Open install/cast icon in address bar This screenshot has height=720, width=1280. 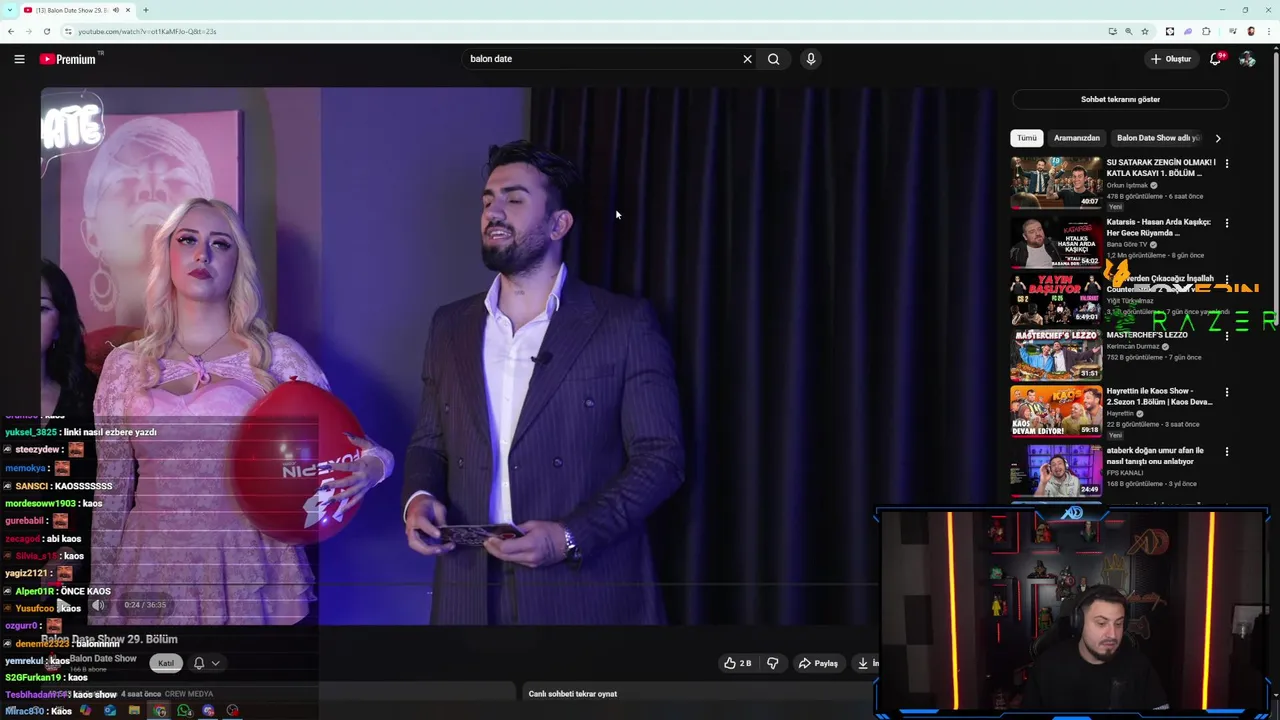[x=1112, y=31]
